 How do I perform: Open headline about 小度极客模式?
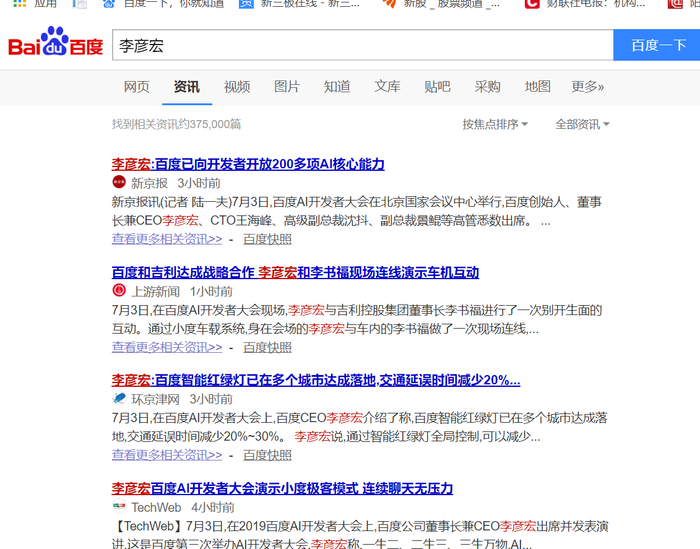[x=282, y=488]
